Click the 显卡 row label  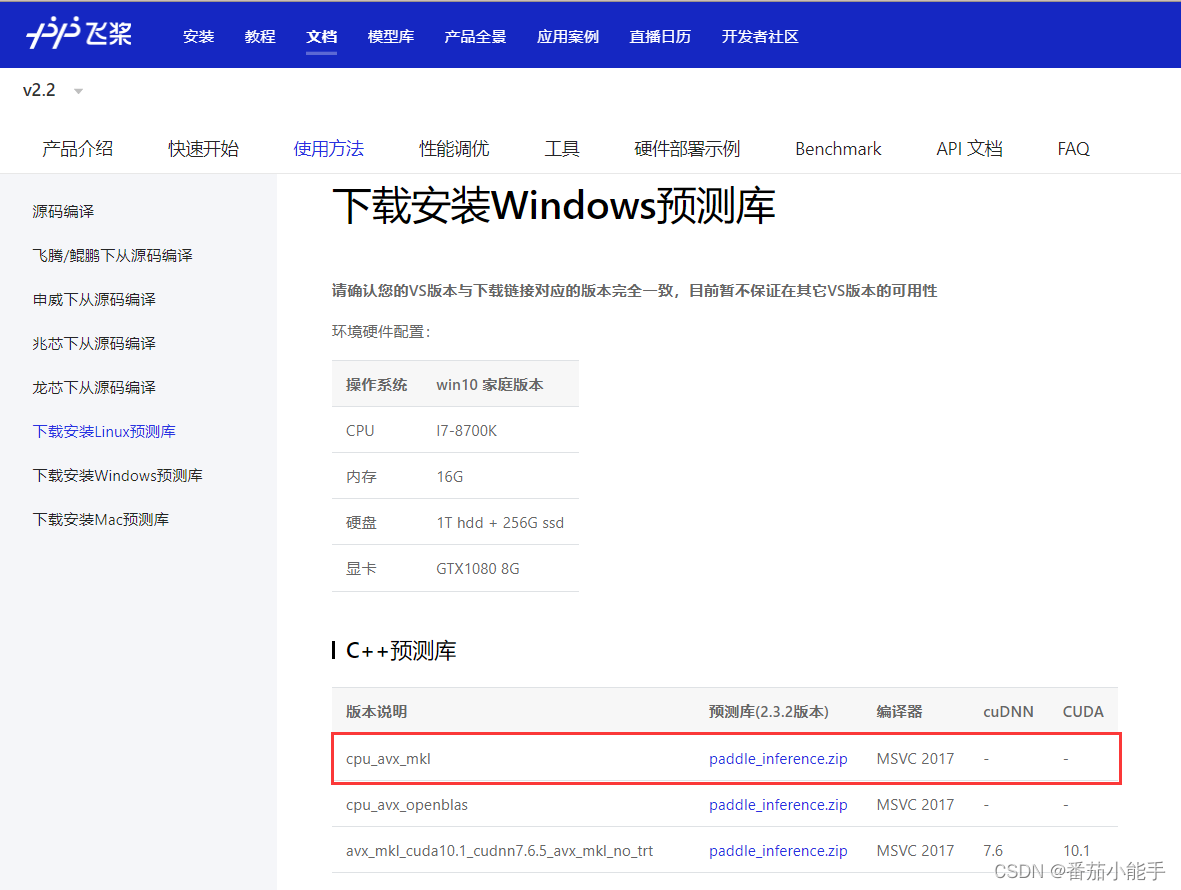tap(361, 568)
